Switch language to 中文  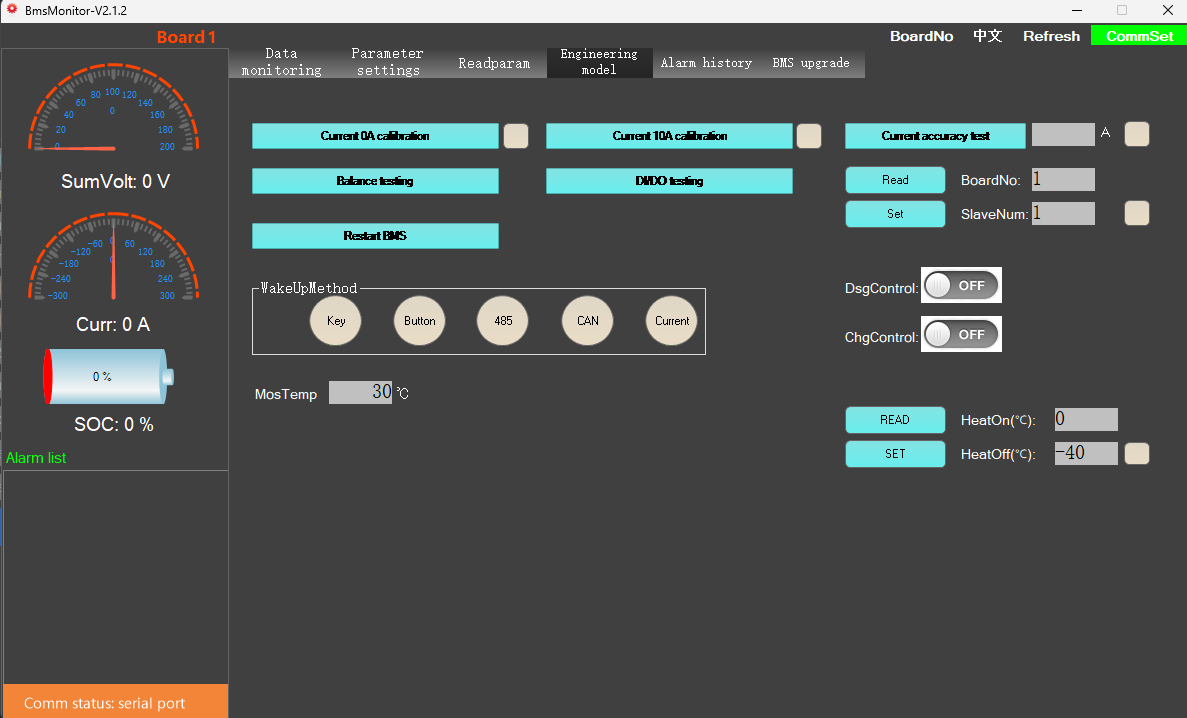pos(987,36)
